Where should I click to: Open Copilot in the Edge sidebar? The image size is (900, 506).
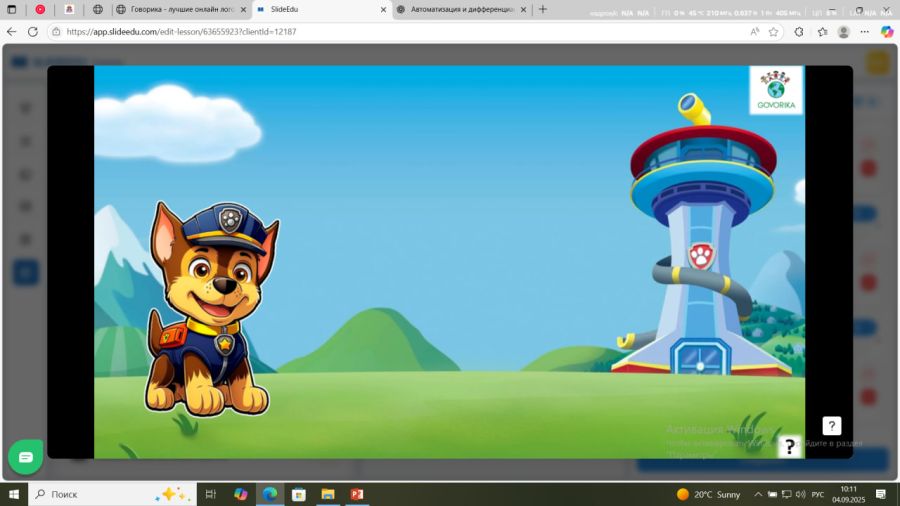[887, 32]
